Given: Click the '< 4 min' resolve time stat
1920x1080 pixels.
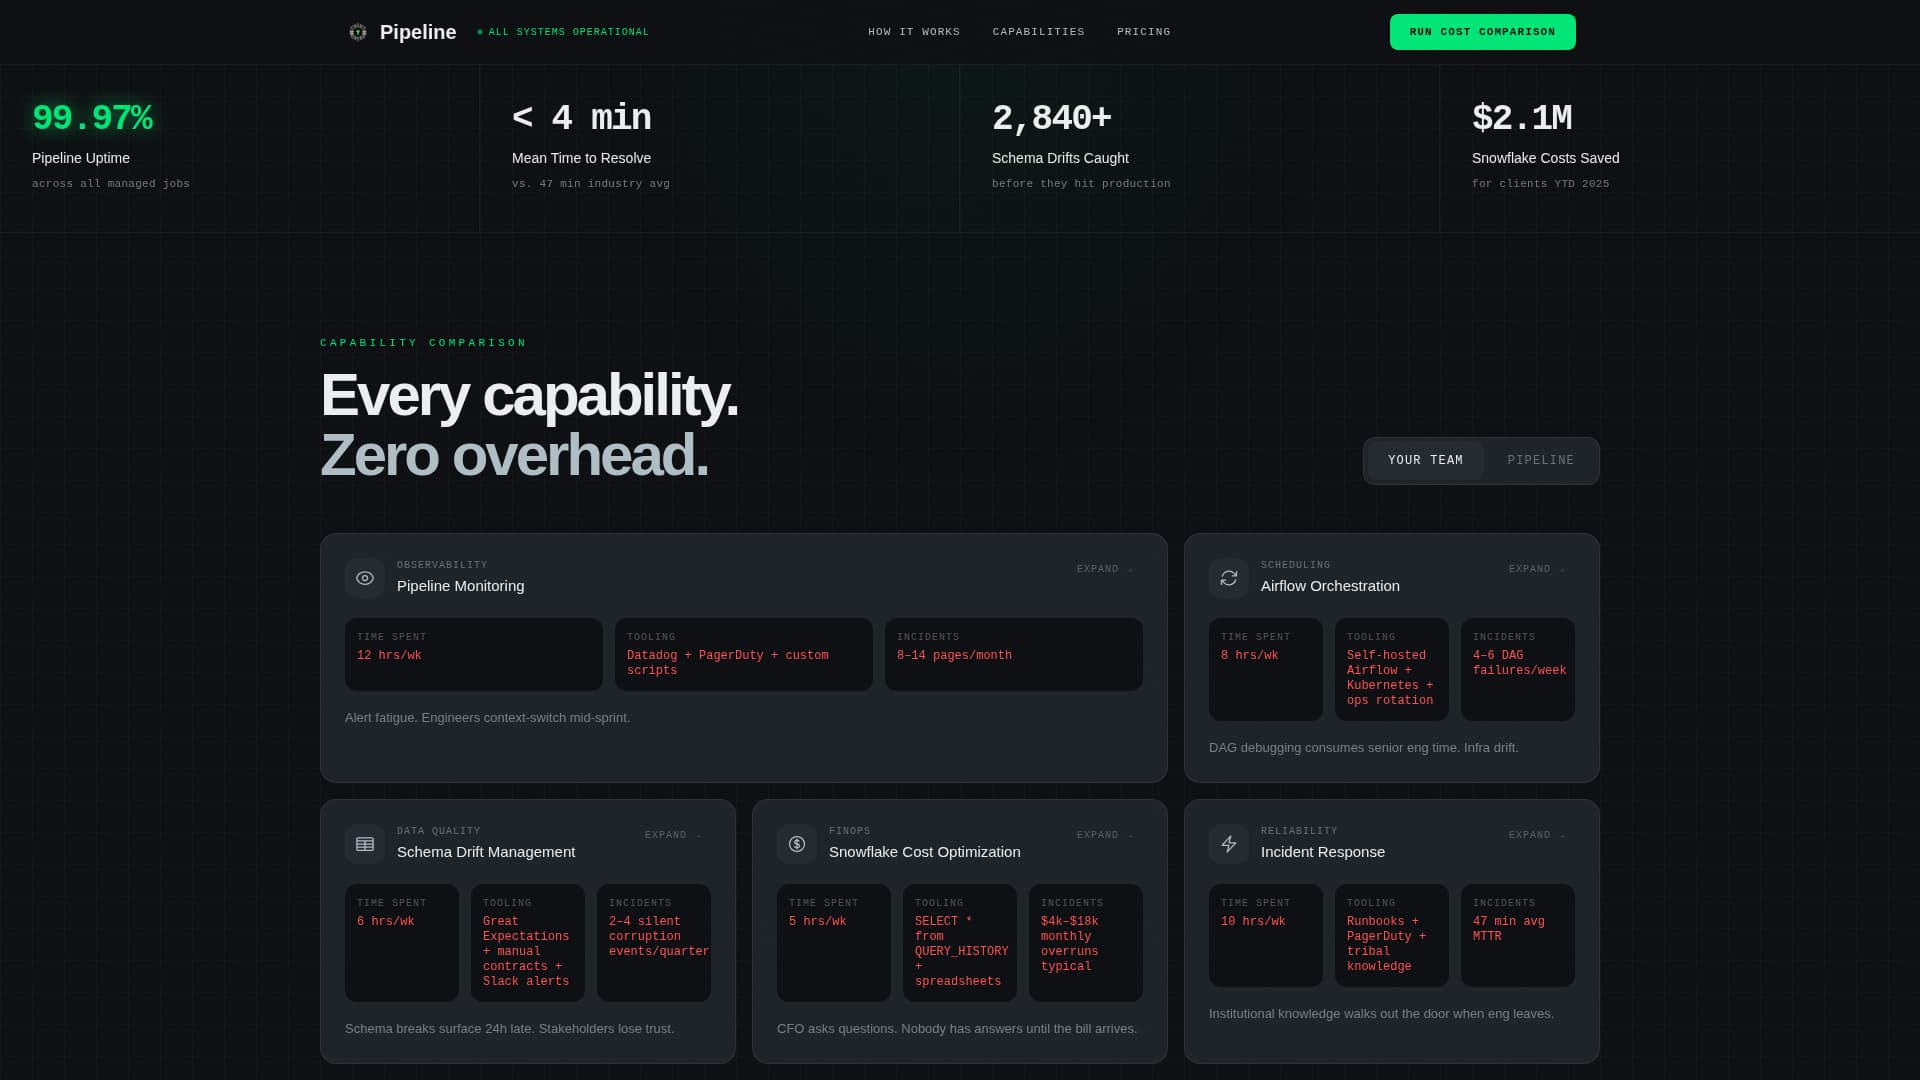Looking at the screenshot, I should click(581, 118).
